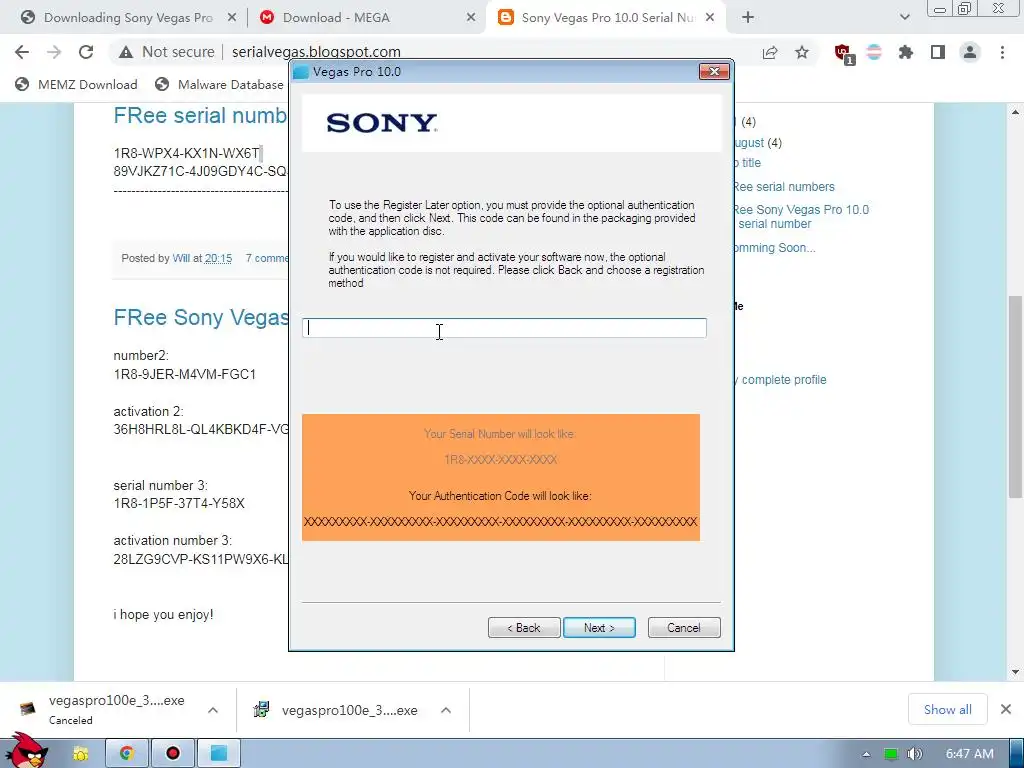This screenshot has height=768, width=1024.
Task: Open the uBlock shield extension icon
Action: [x=843, y=53]
